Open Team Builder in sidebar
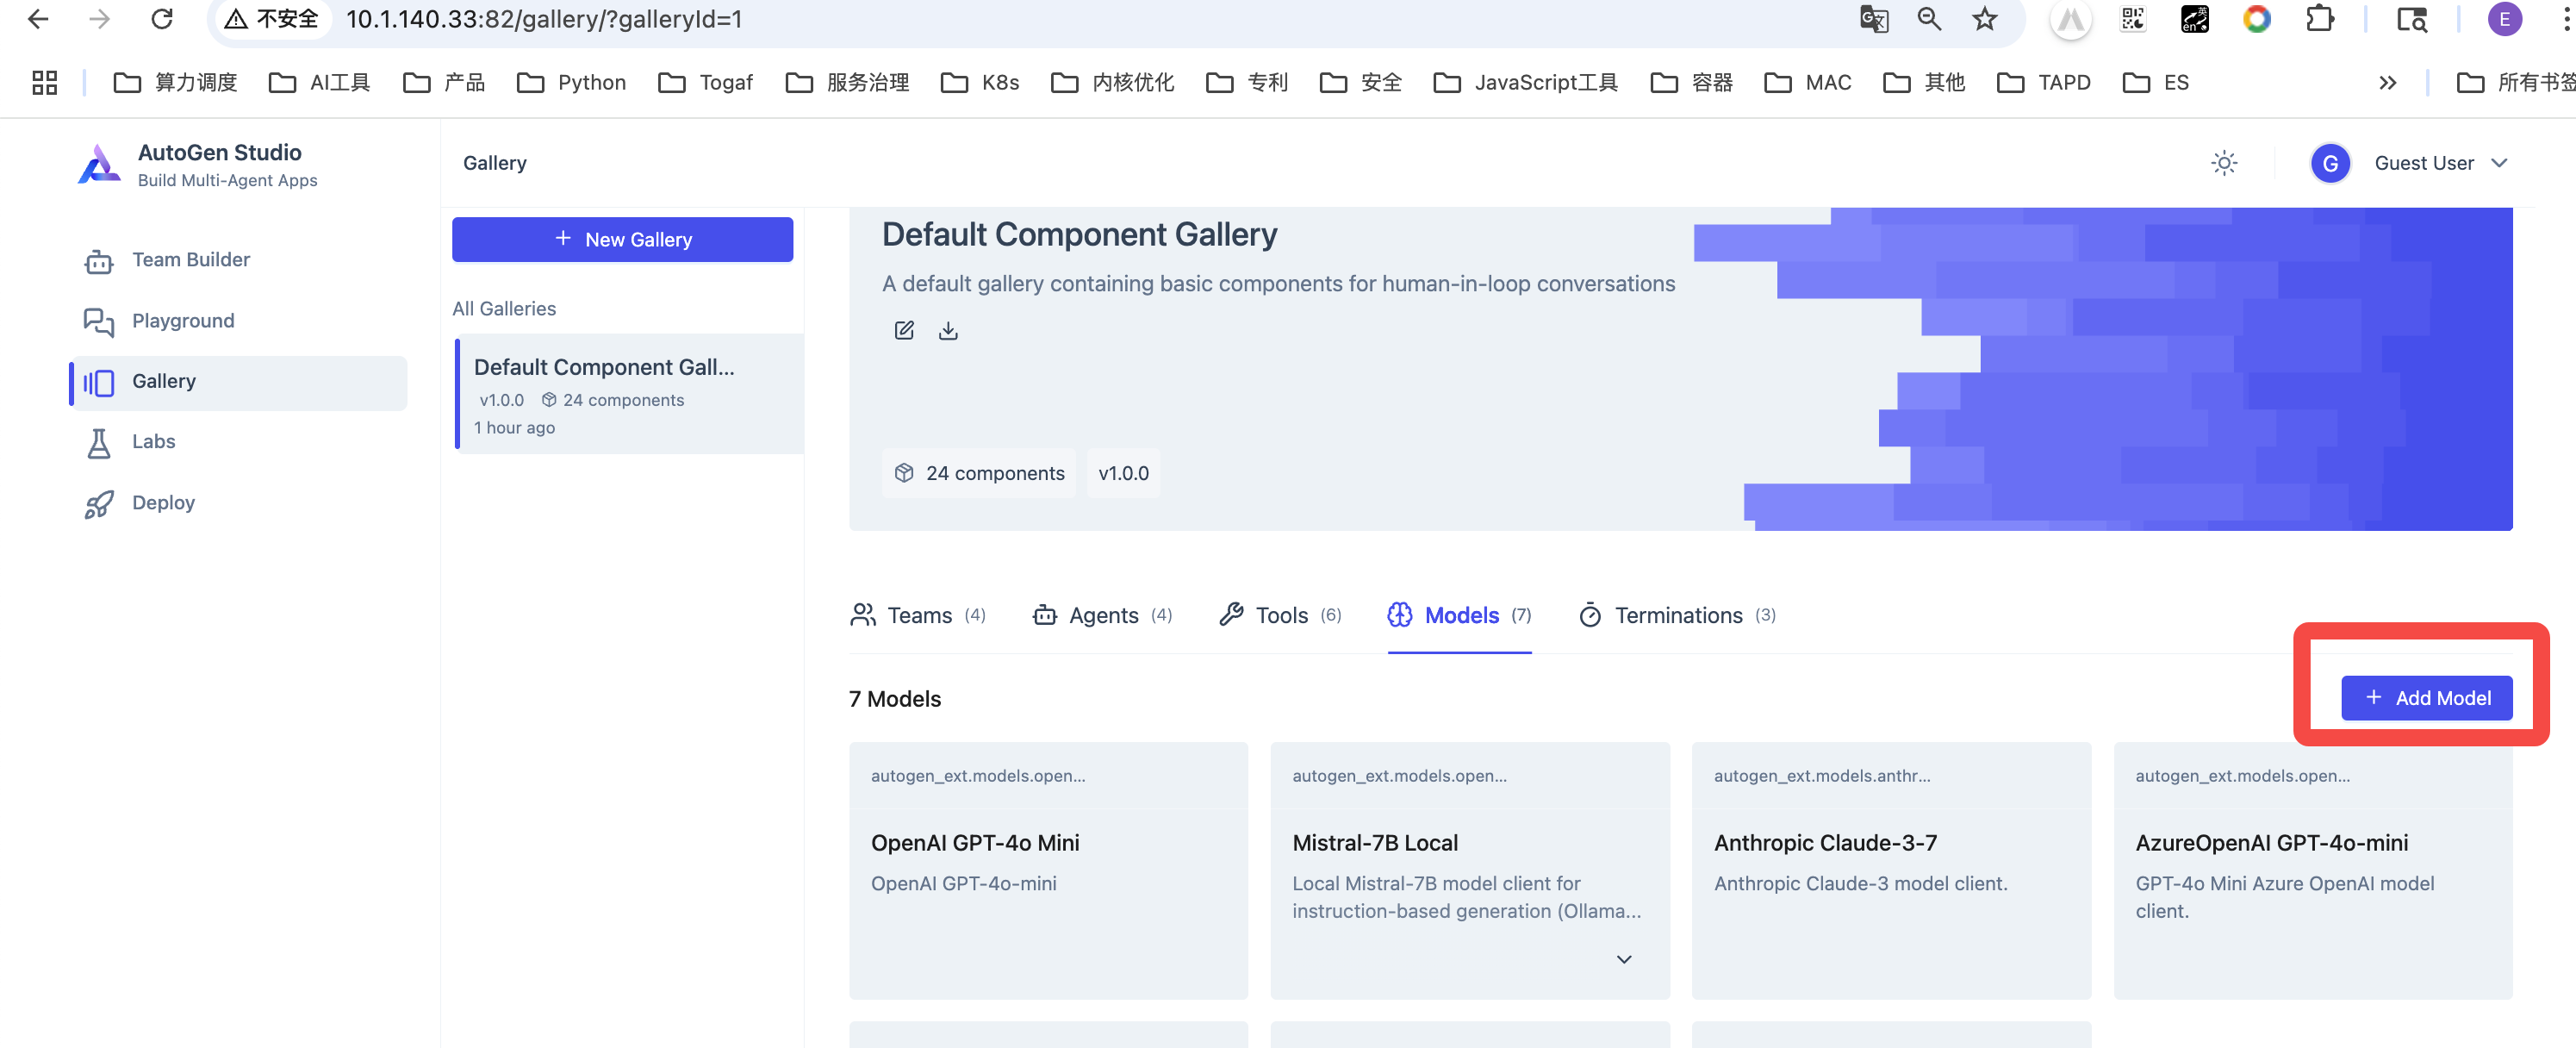 pyautogui.click(x=190, y=260)
